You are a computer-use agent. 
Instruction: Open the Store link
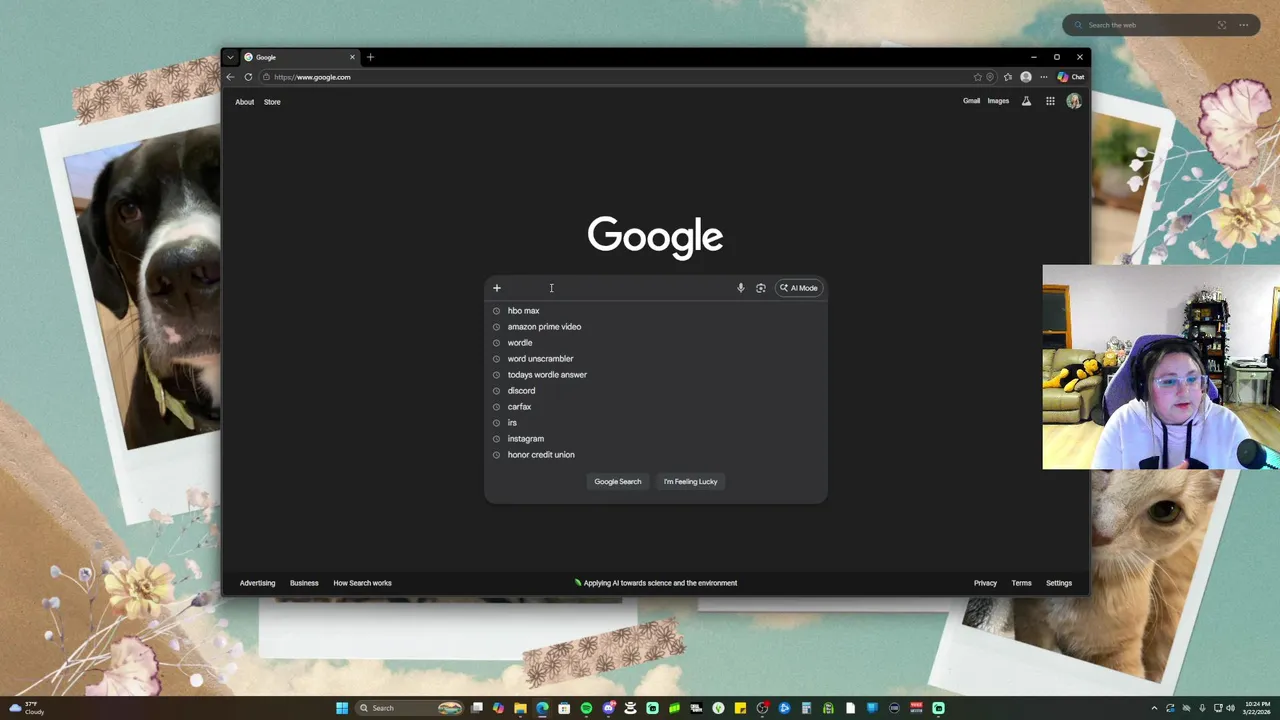[x=272, y=102]
